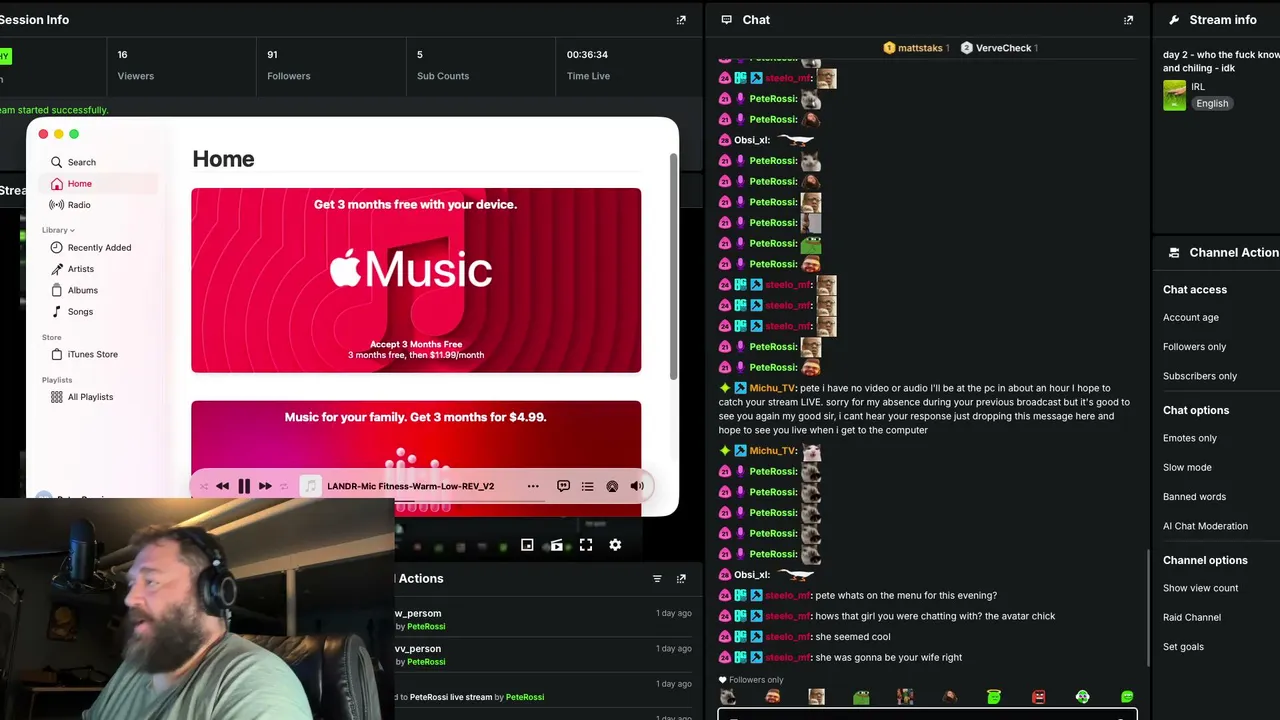Pause the playing track in Music

pyautogui.click(x=244, y=486)
